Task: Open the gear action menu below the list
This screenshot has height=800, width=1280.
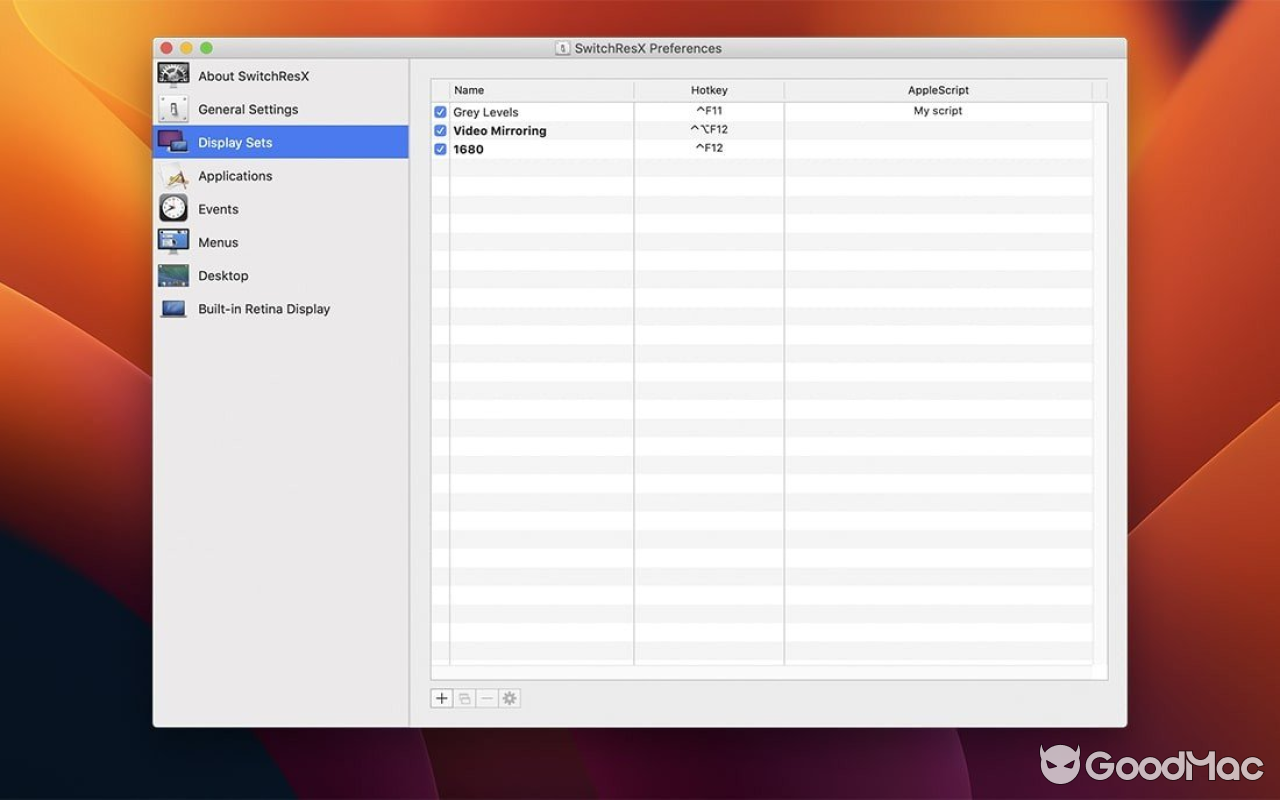Action: point(509,697)
